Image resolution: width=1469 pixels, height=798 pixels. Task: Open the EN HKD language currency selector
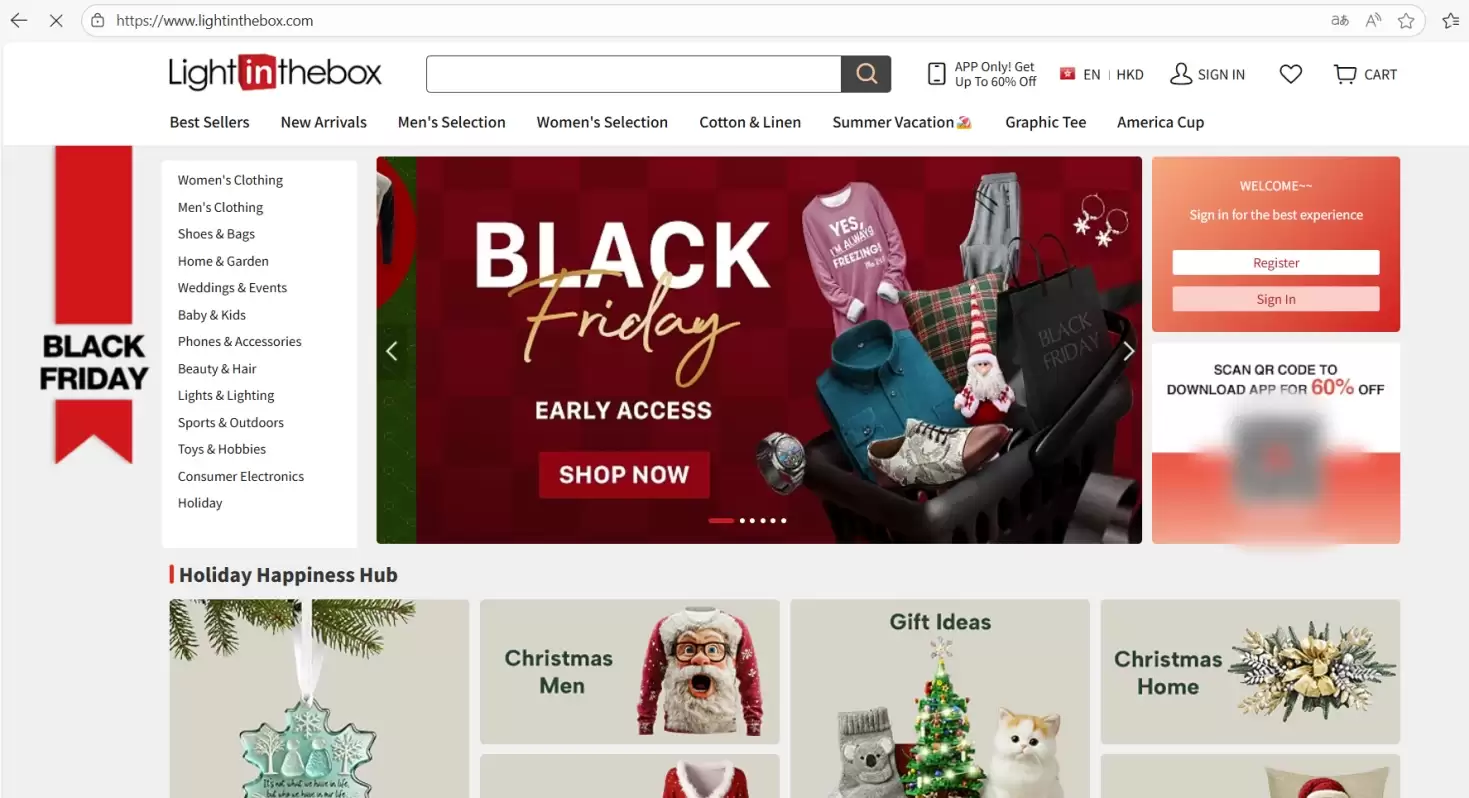pyautogui.click(x=1102, y=74)
